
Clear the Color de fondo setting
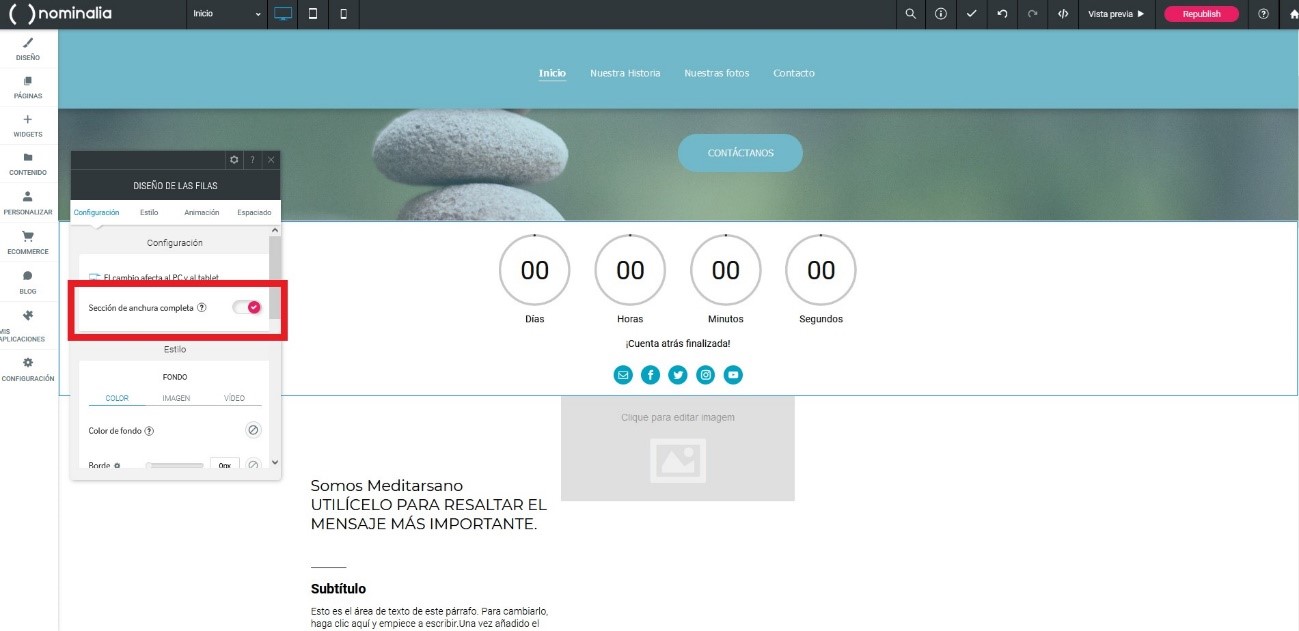(253, 430)
